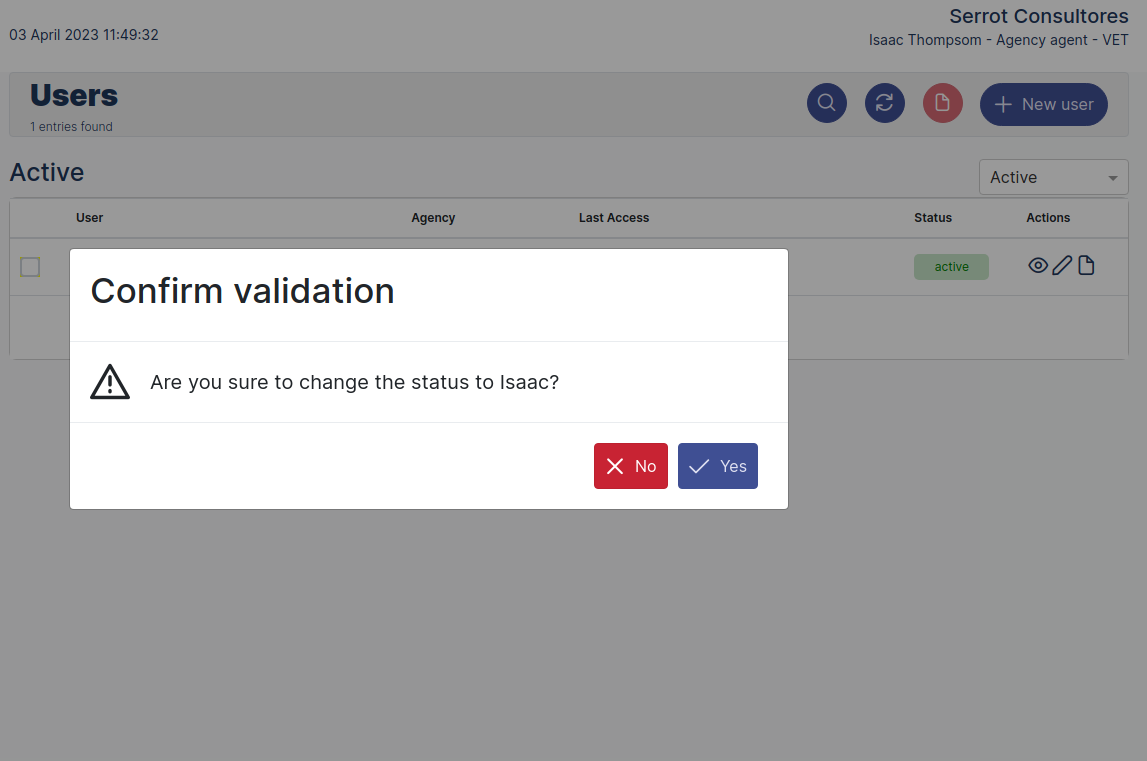Viewport: 1147px width, 761px height.
Task: Open the user document icon in Actions
Action: click(x=1086, y=265)
